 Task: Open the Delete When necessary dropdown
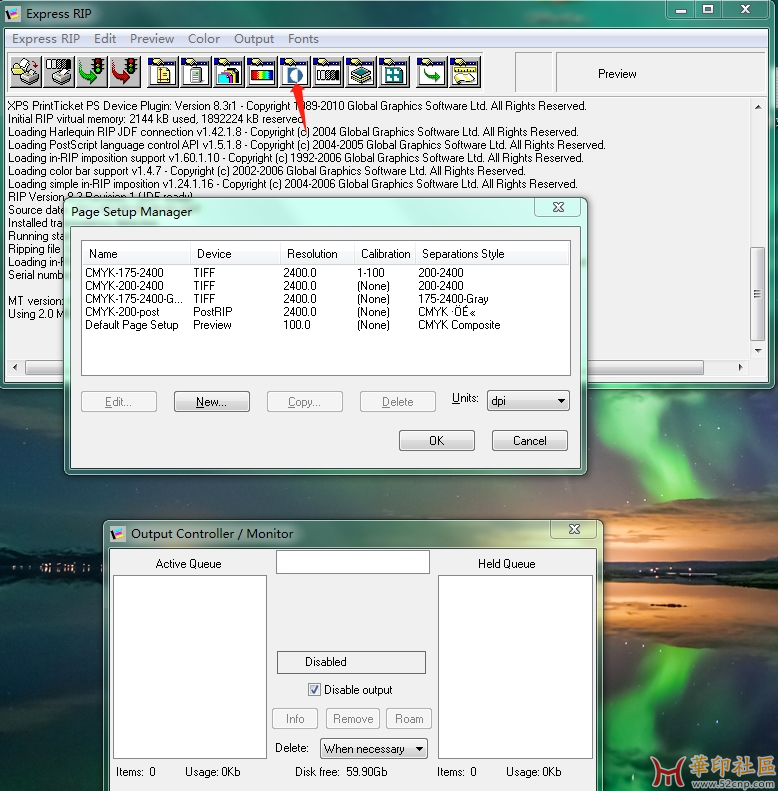click(x=373, y=749)
